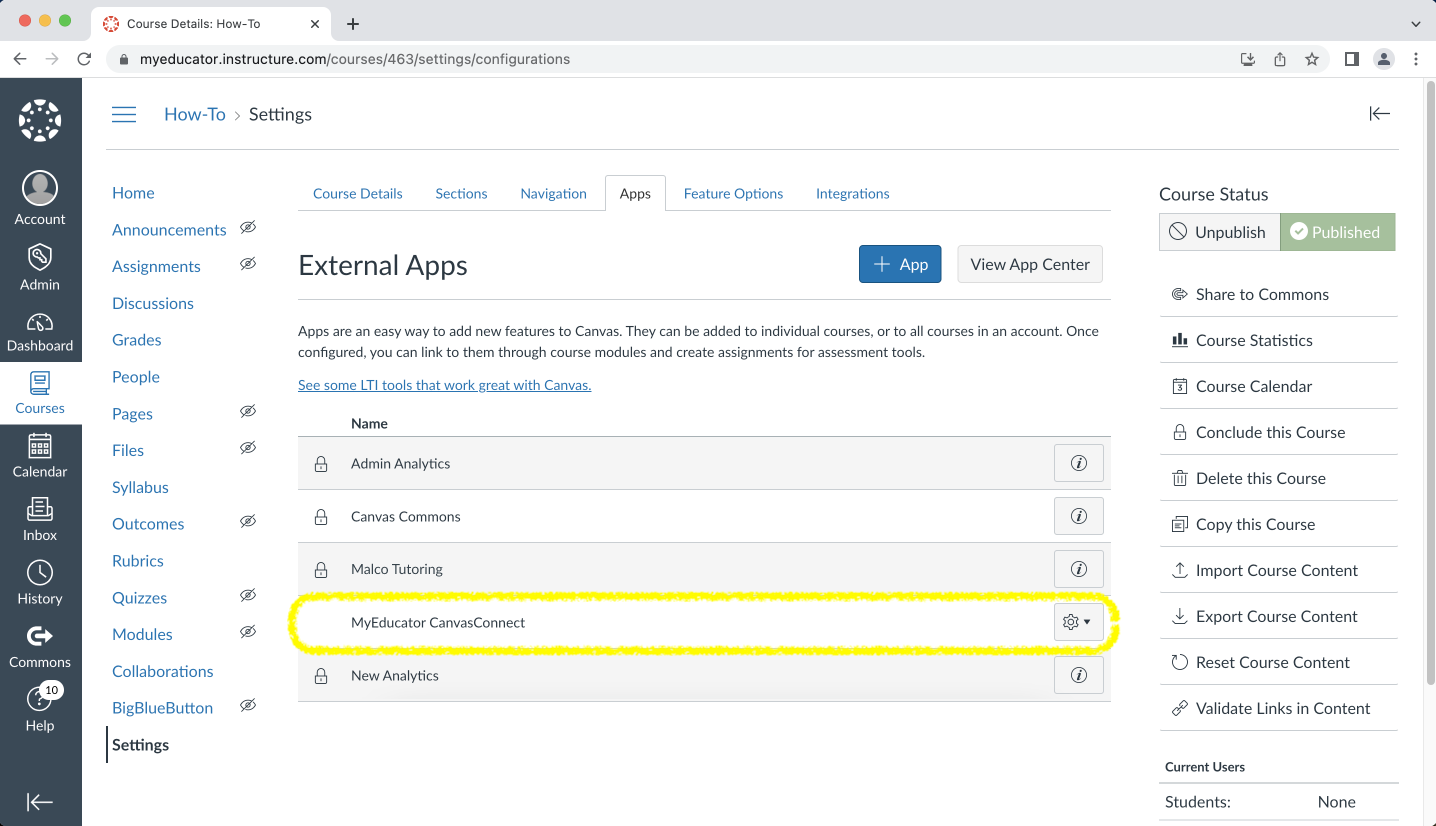Switch to Feature Options tab
Image resolution: width=1436 pixels, height=826 pixels.
(733, 193)
